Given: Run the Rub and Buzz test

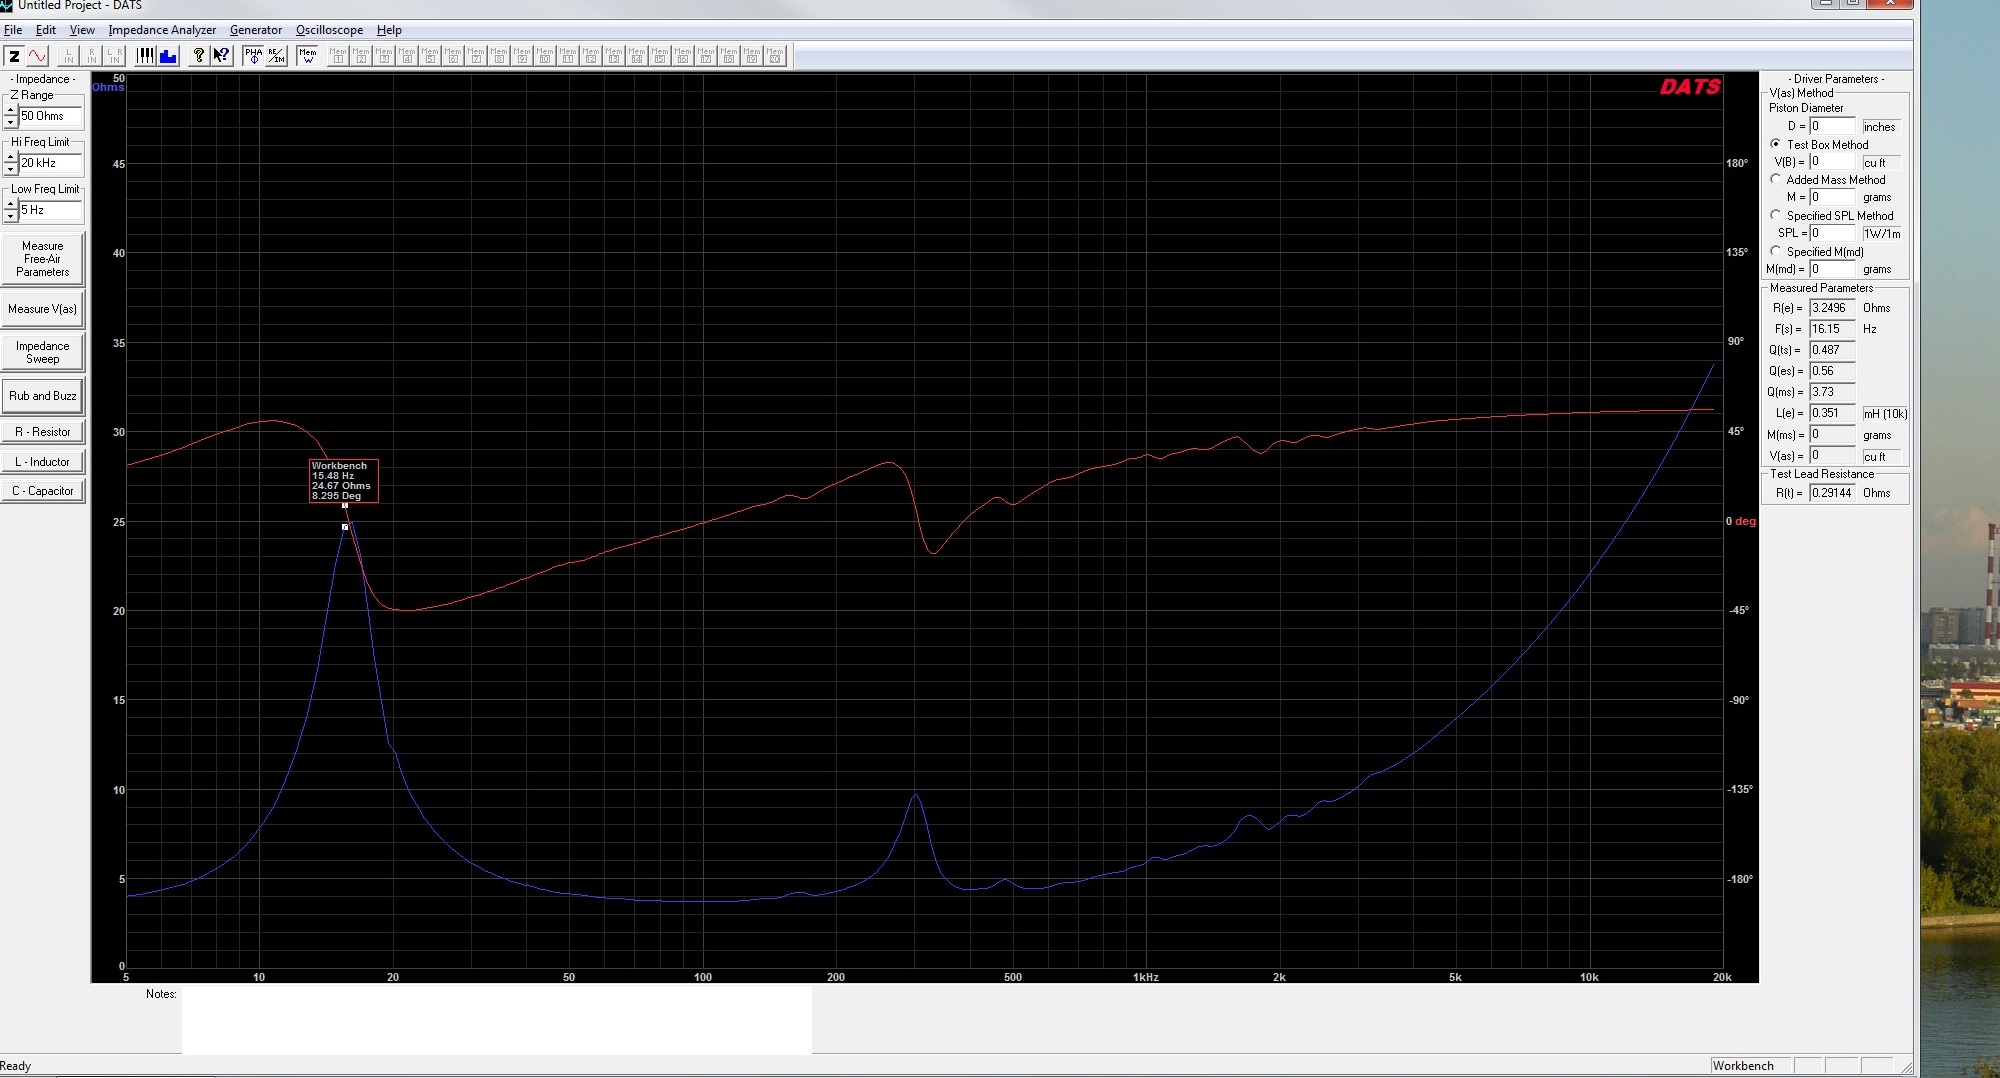Looking at the screenshot, I should [43, 396].
